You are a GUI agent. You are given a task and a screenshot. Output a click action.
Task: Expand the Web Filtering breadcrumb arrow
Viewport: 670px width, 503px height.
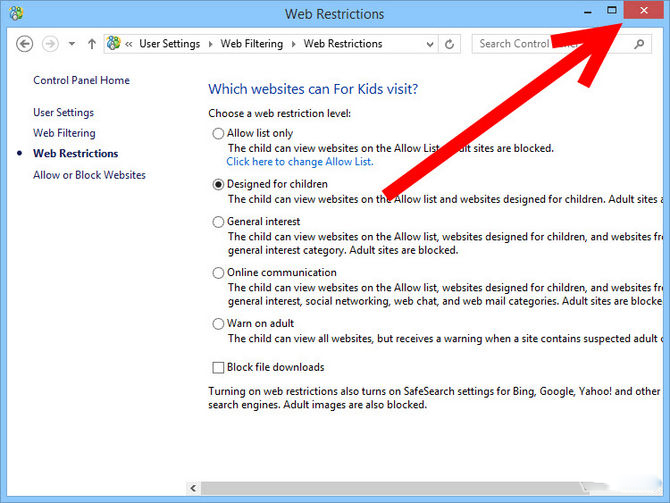[293, 44]
